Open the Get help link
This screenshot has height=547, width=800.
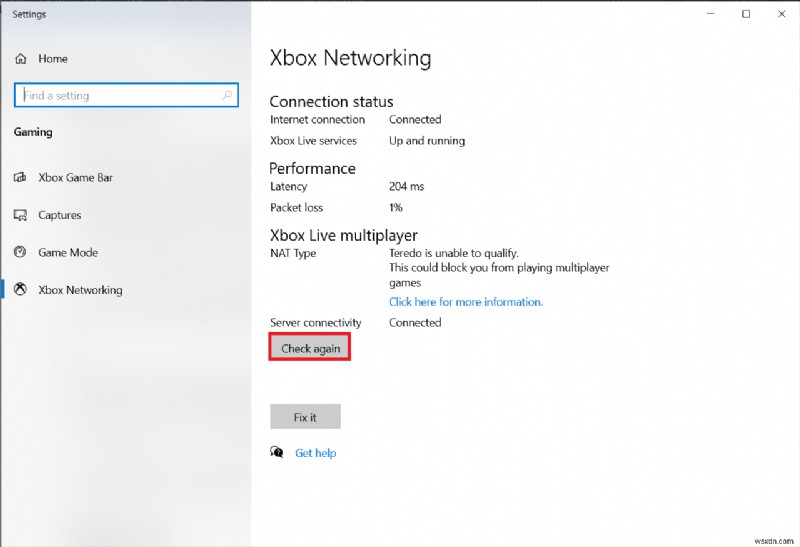coord(315,453)
